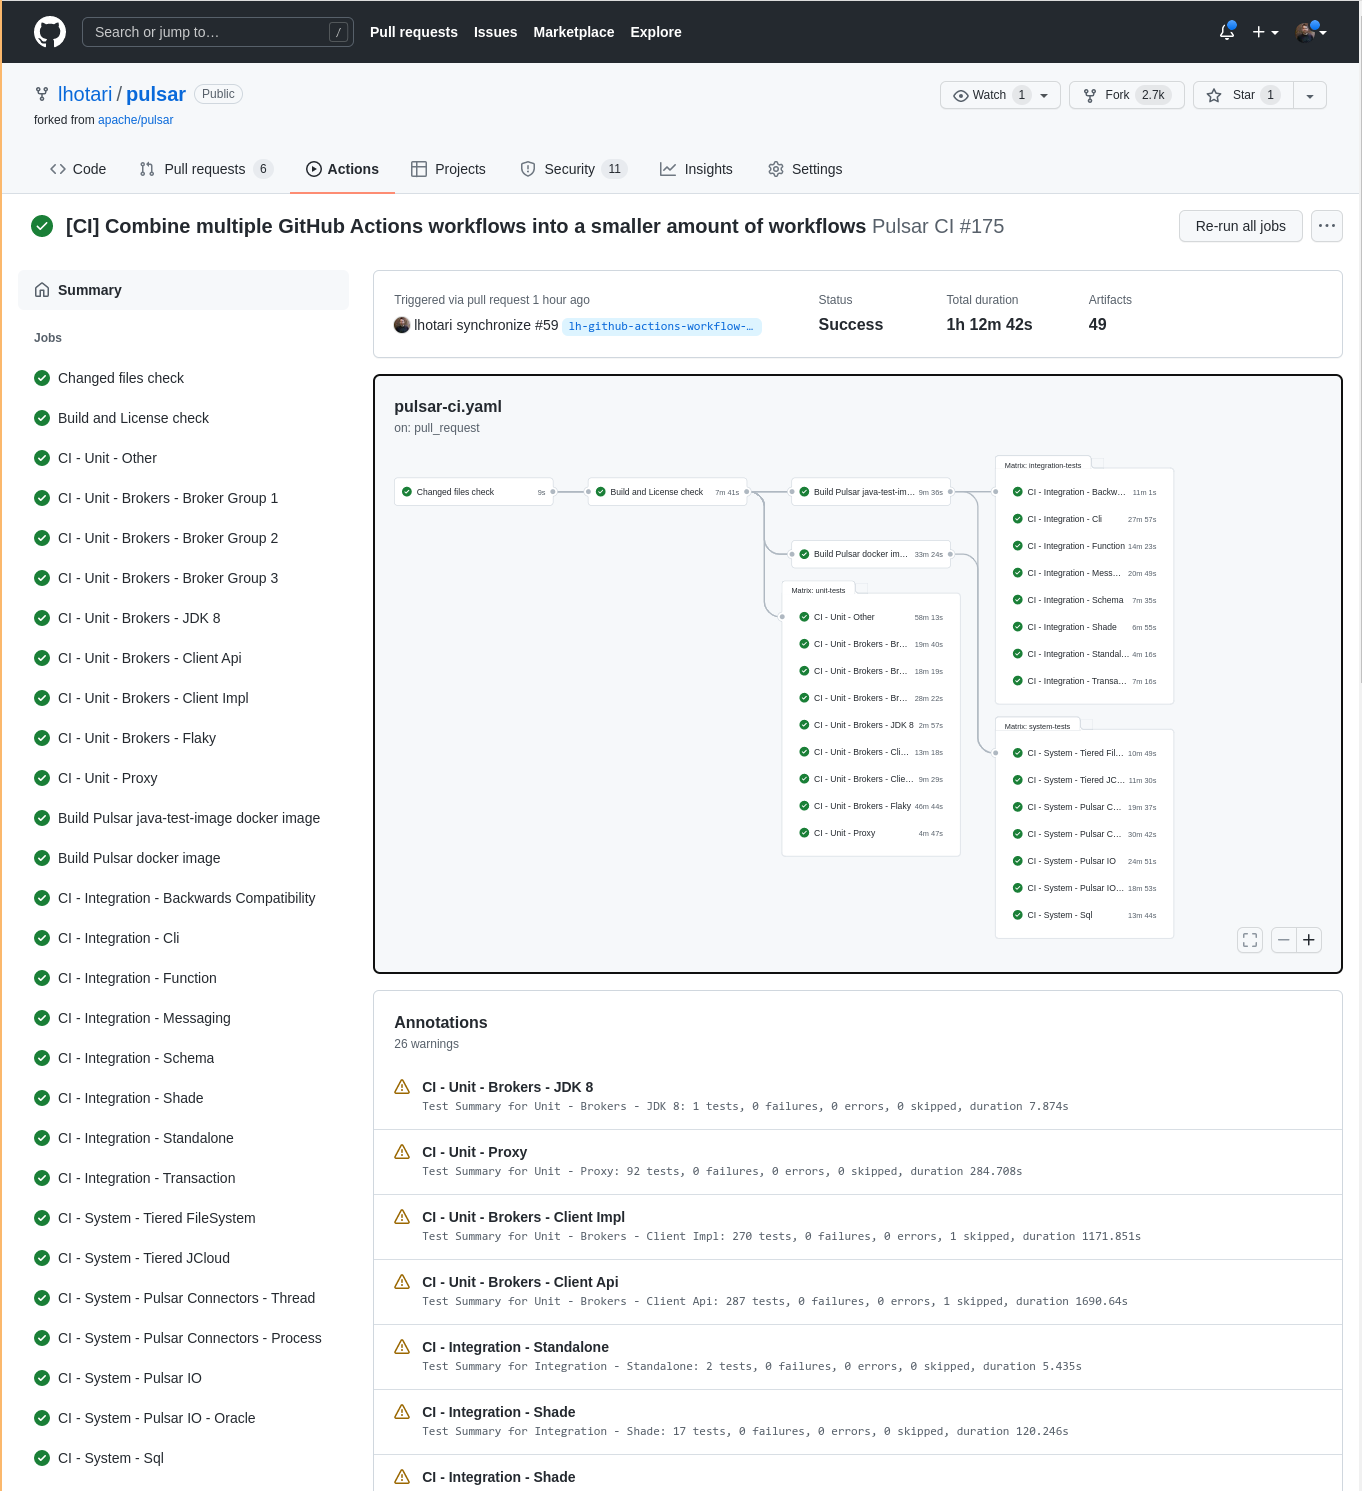Image resolution: width=1362 pixels, height=1491 pixels.
Task: Open the notifications bell
Action: (x=1227, y=32)
